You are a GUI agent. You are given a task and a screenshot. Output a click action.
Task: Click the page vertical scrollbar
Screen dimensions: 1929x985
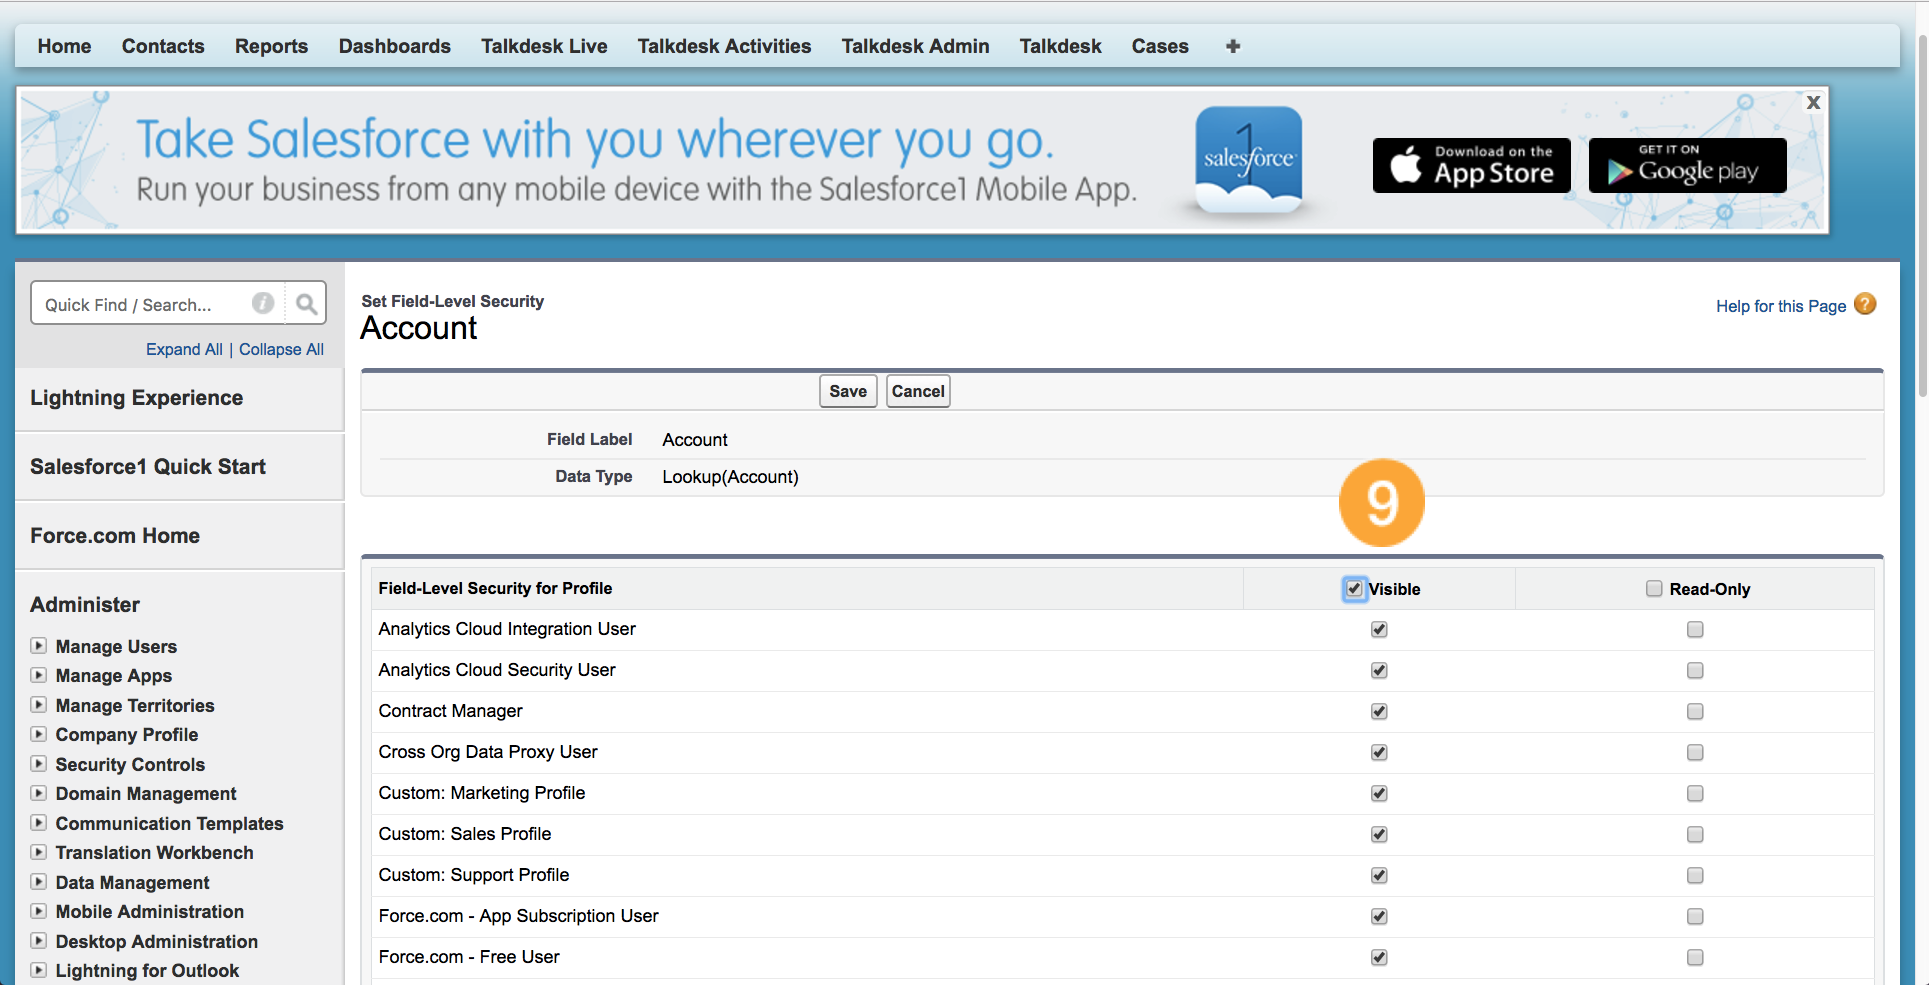1922,215
